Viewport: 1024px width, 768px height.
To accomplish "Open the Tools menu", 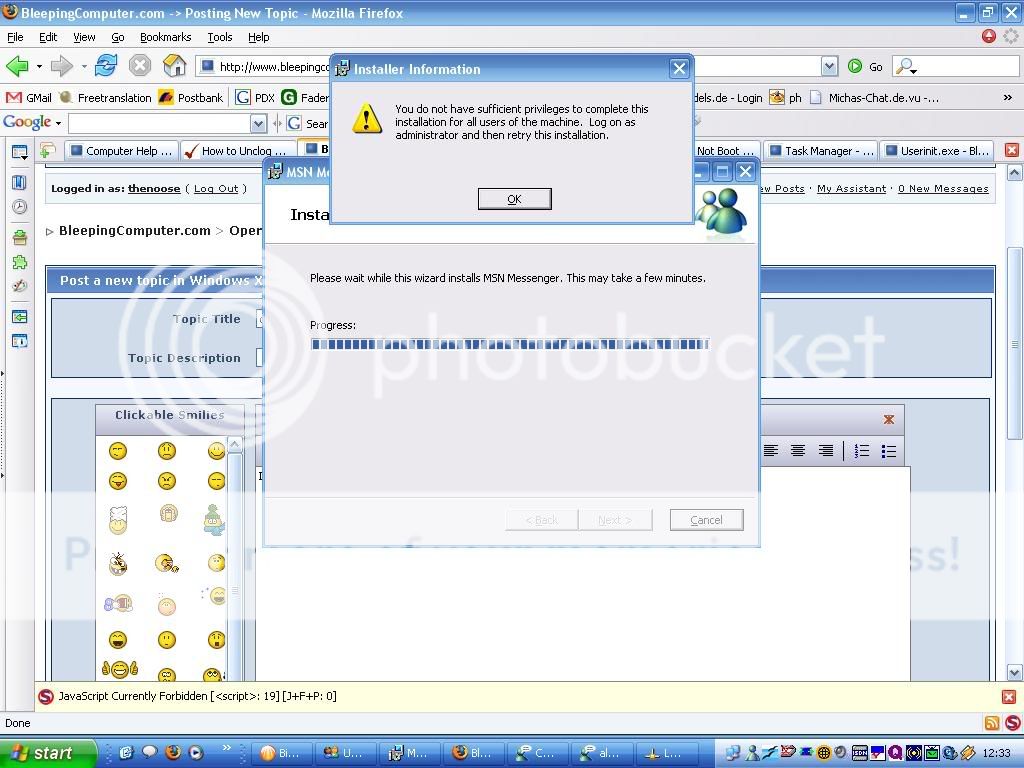I will point(220,37).
